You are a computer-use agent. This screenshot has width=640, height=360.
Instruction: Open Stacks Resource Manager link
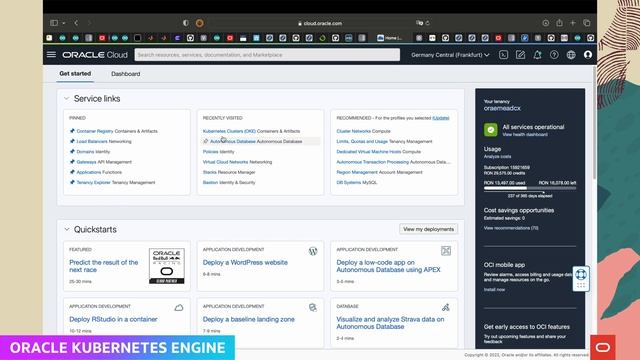tap(229, 172)
